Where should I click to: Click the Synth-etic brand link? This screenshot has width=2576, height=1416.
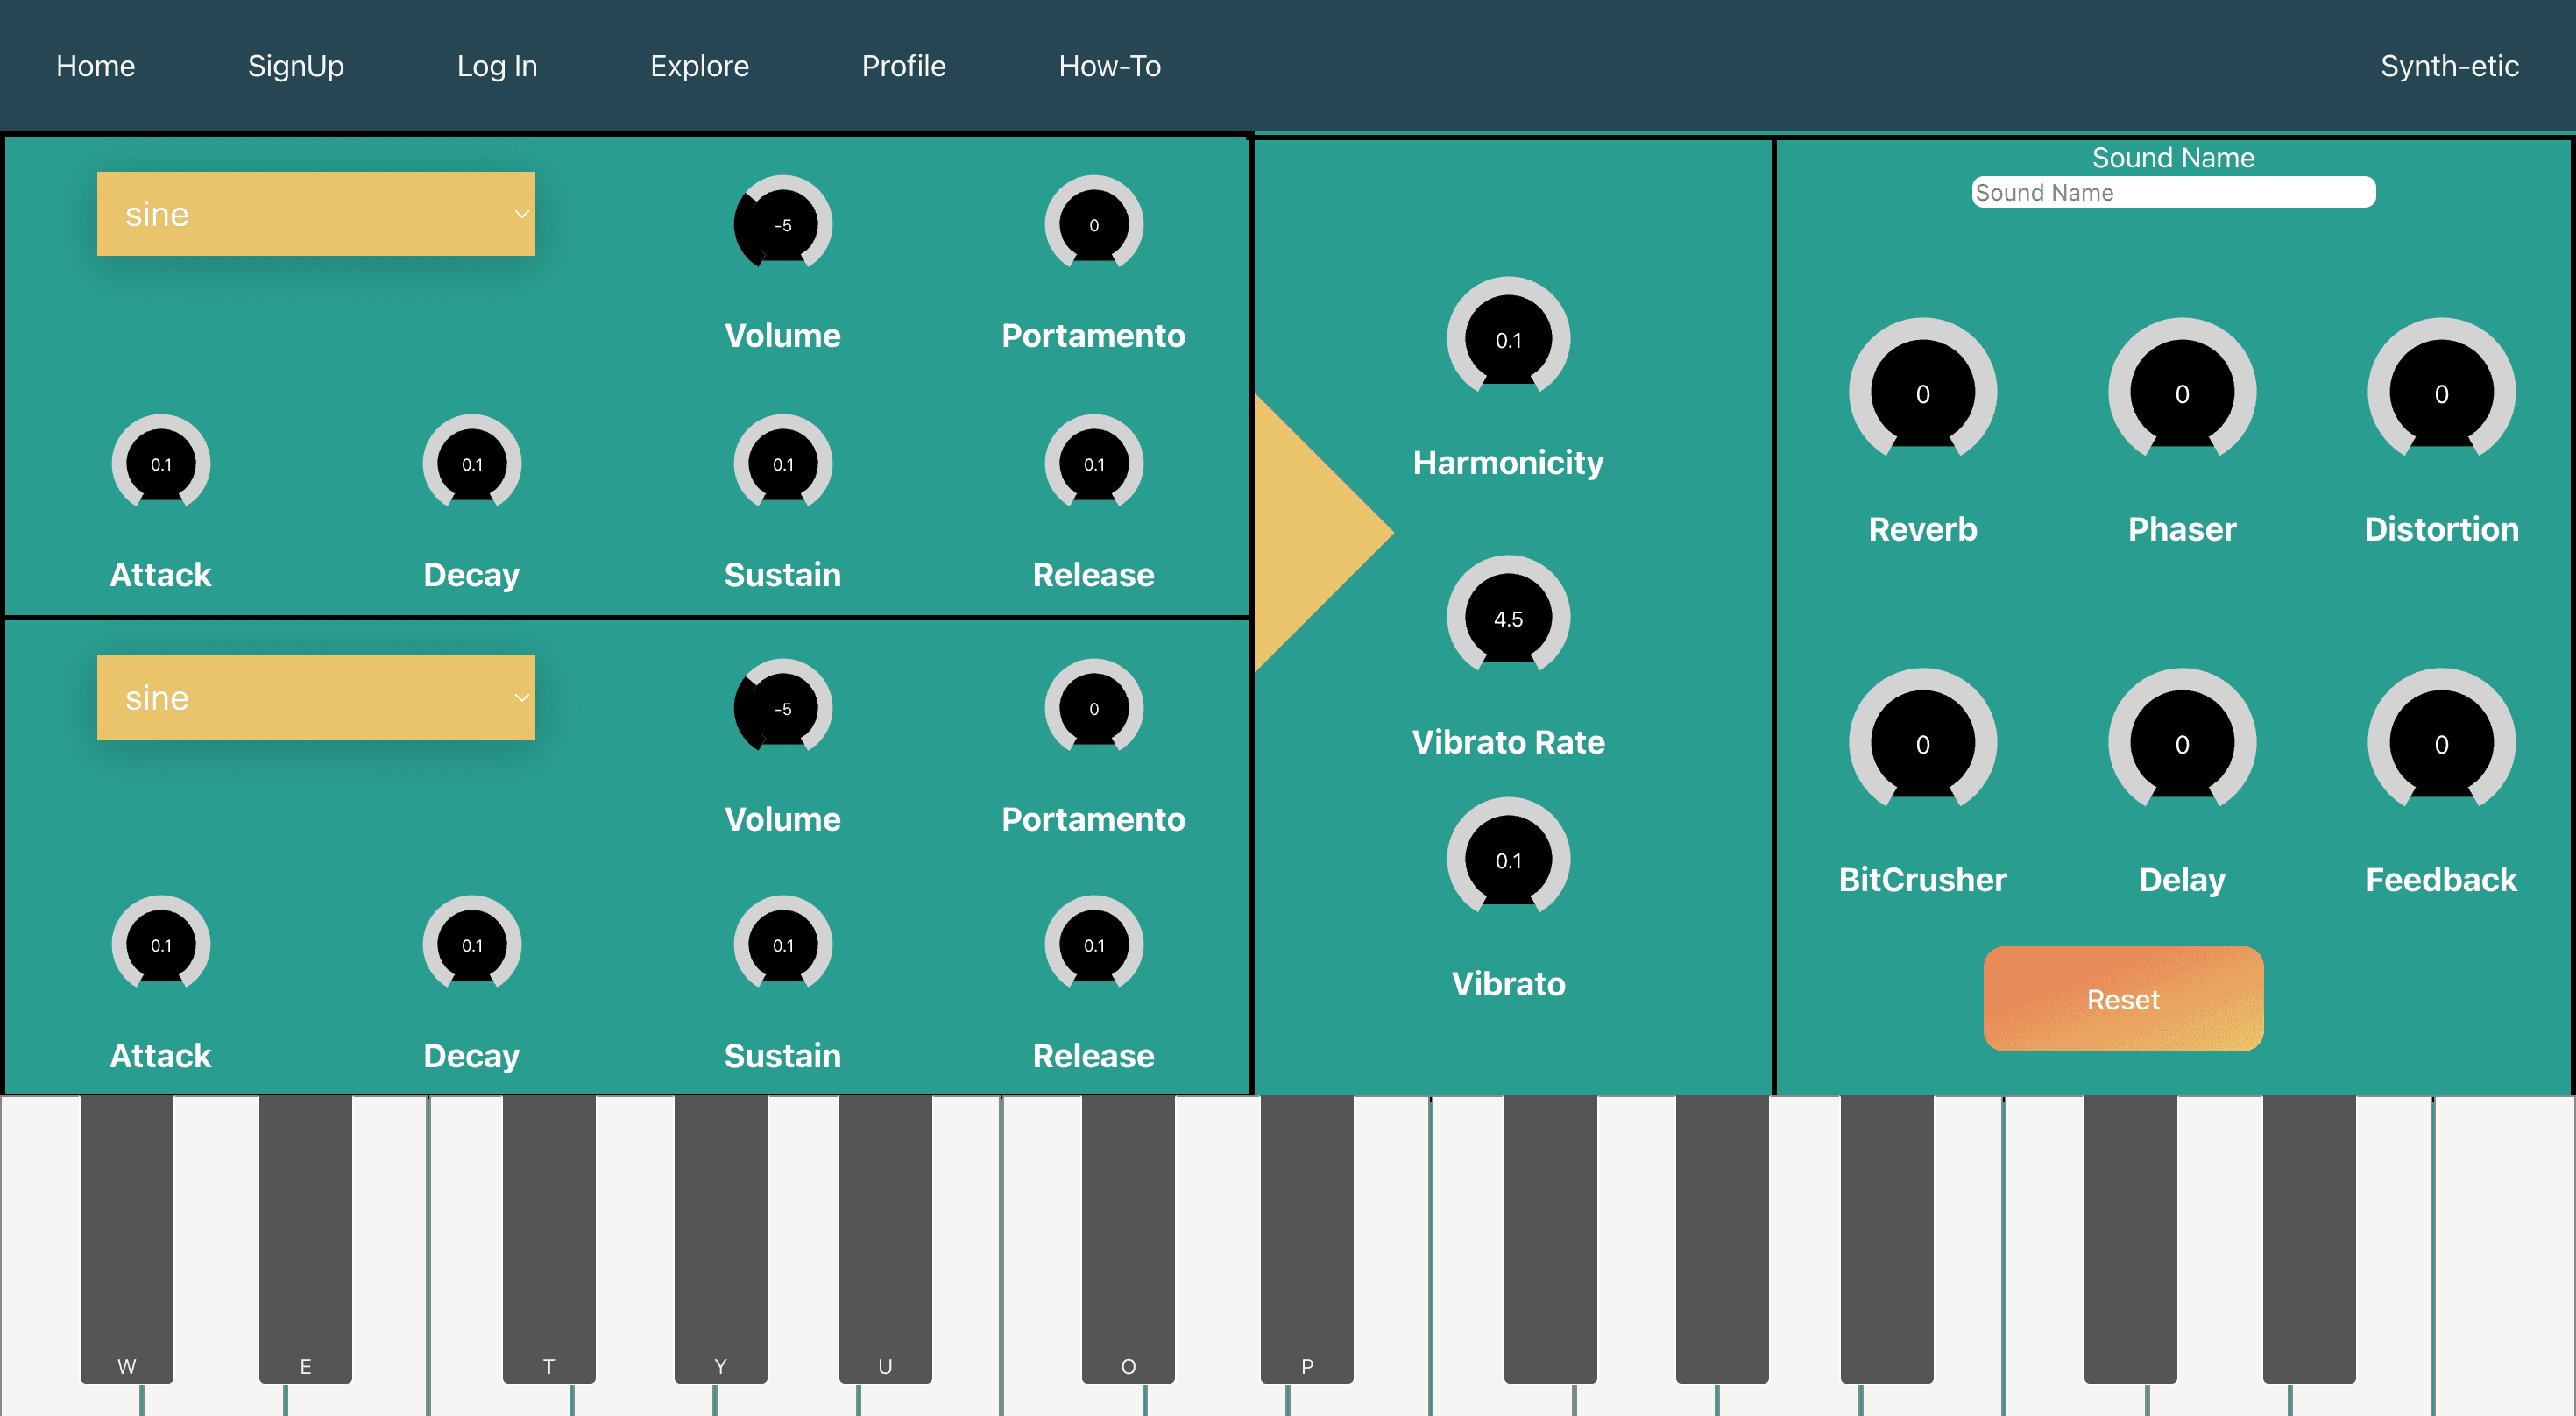point(2448,66)
